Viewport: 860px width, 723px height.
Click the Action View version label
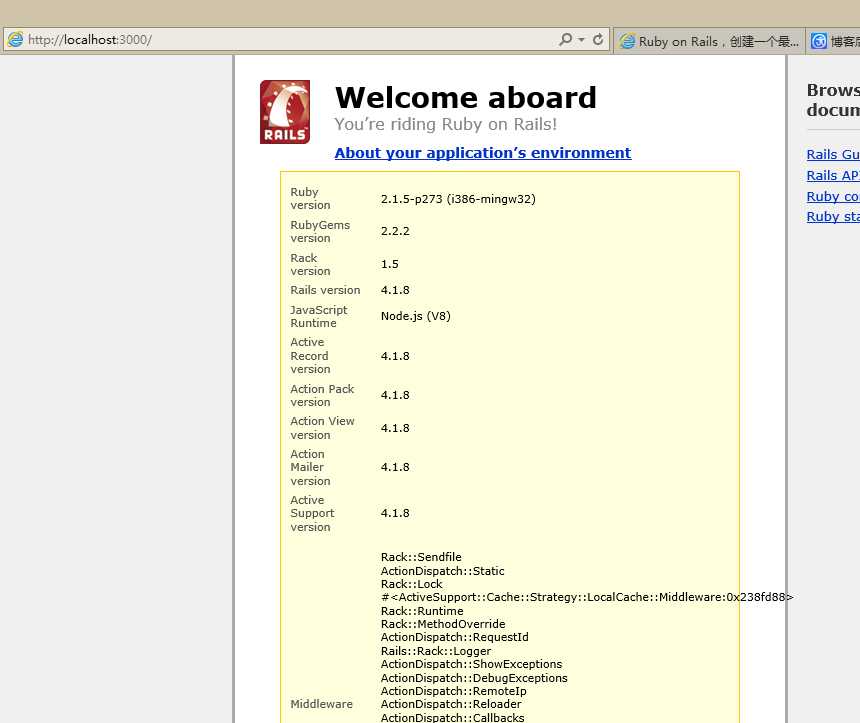(x=322, y=428)
